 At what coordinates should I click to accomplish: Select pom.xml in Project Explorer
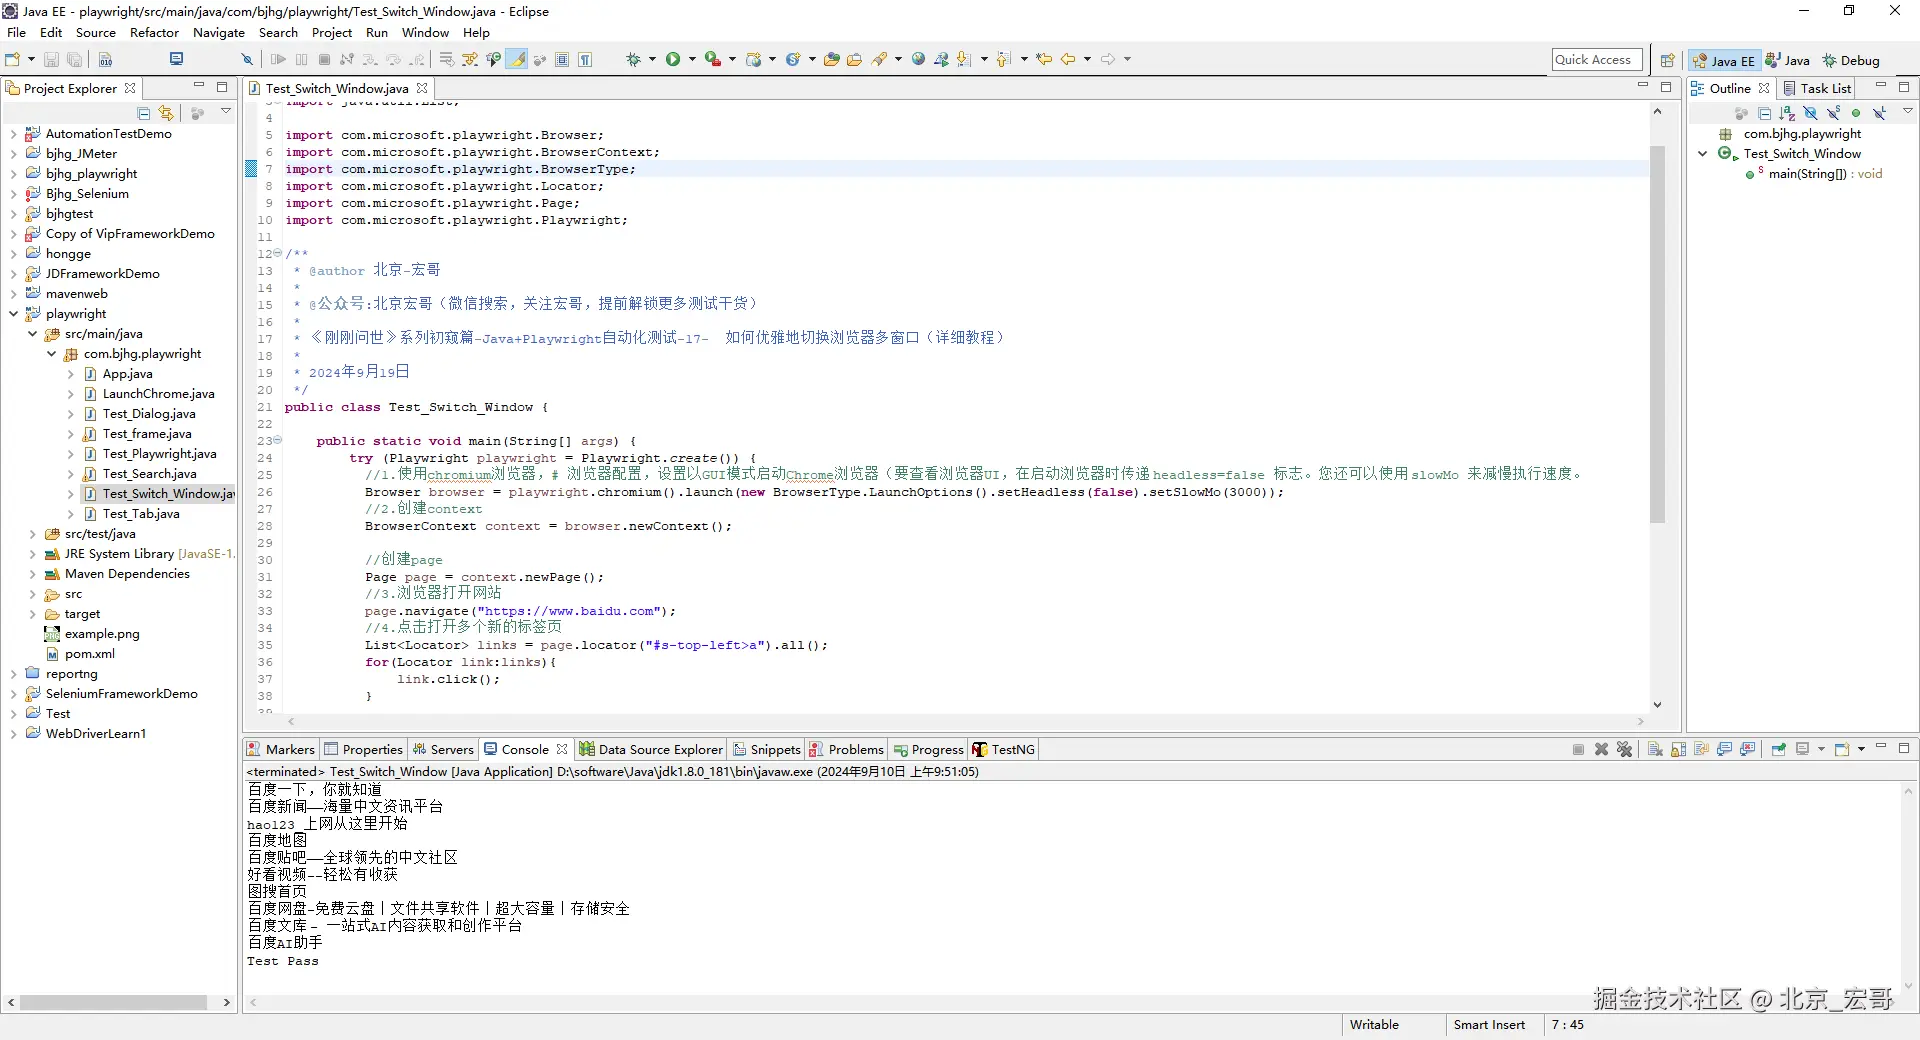click(x=89, y=654)
